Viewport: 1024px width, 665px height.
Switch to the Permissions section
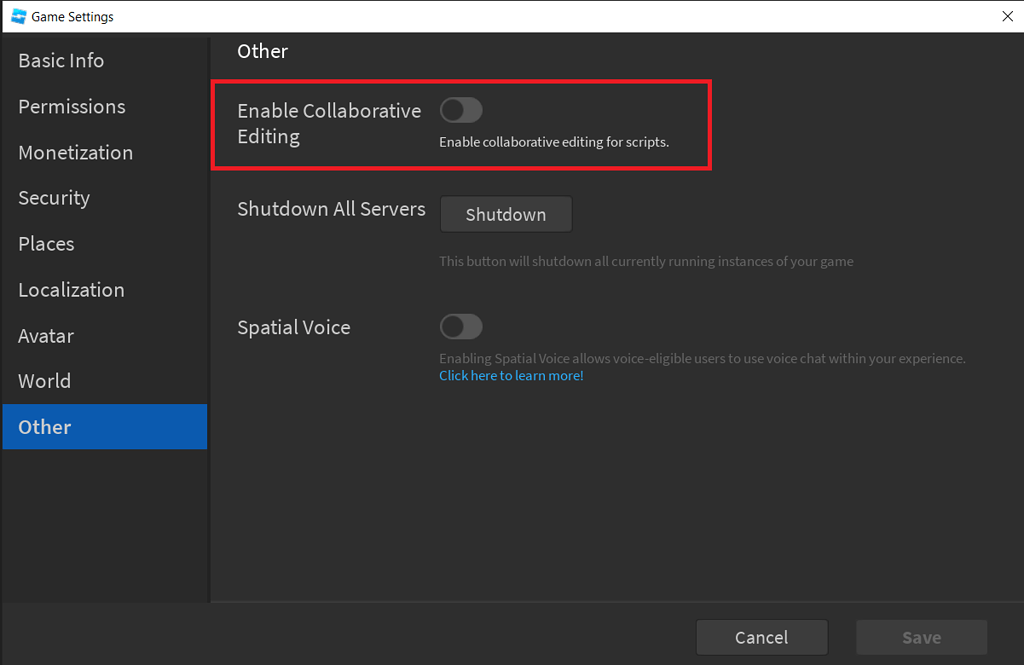coord(71,106)
